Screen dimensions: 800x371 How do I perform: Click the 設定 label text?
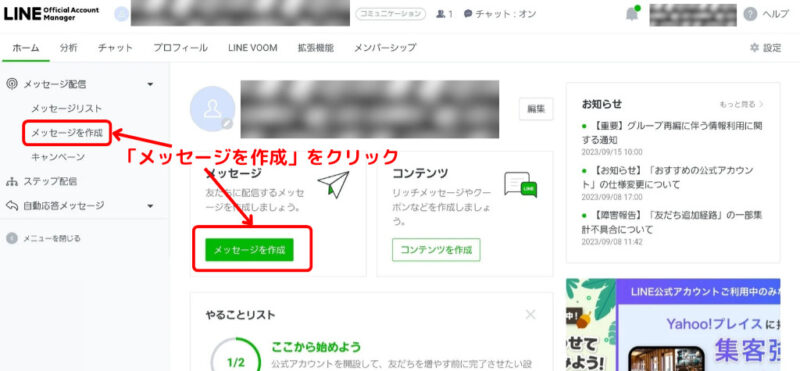point(772,48)
